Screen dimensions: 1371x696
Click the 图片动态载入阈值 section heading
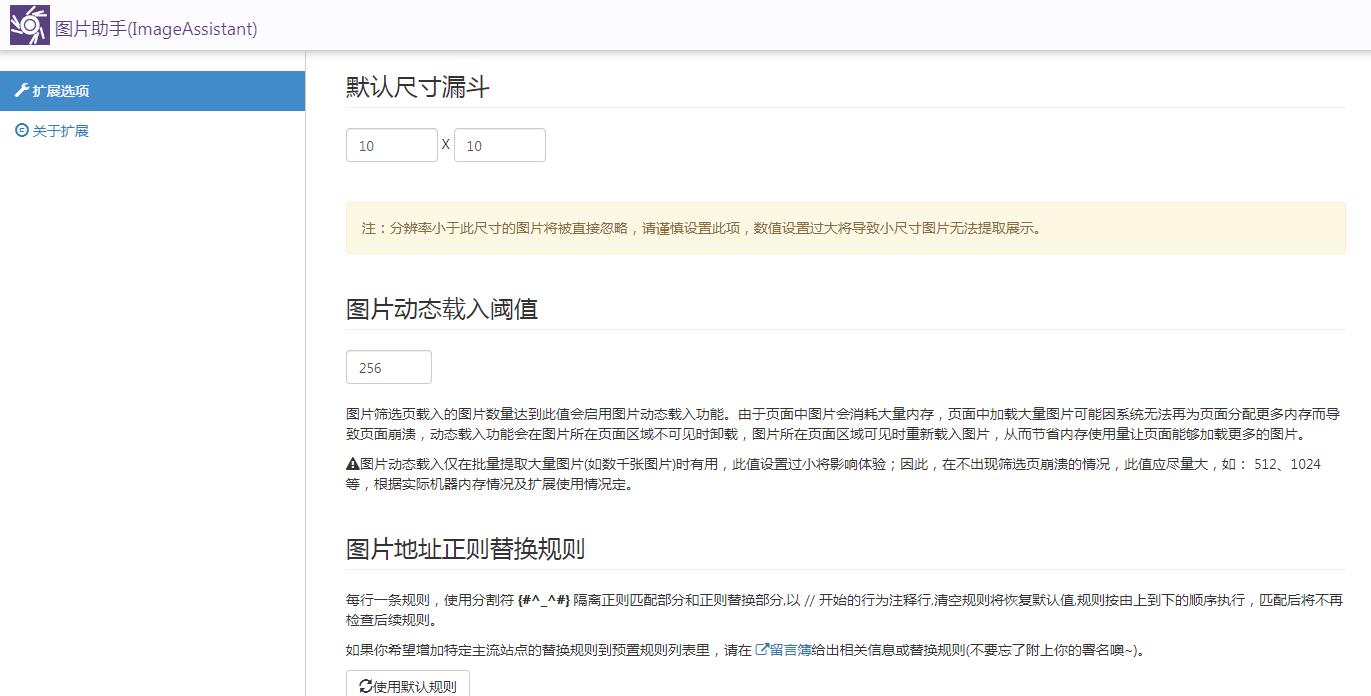pyautogui.click(x=439, y=309)
